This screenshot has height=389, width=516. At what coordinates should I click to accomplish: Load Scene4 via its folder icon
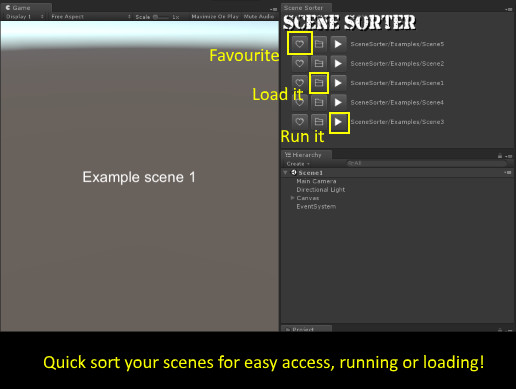(x=319, y=102)
